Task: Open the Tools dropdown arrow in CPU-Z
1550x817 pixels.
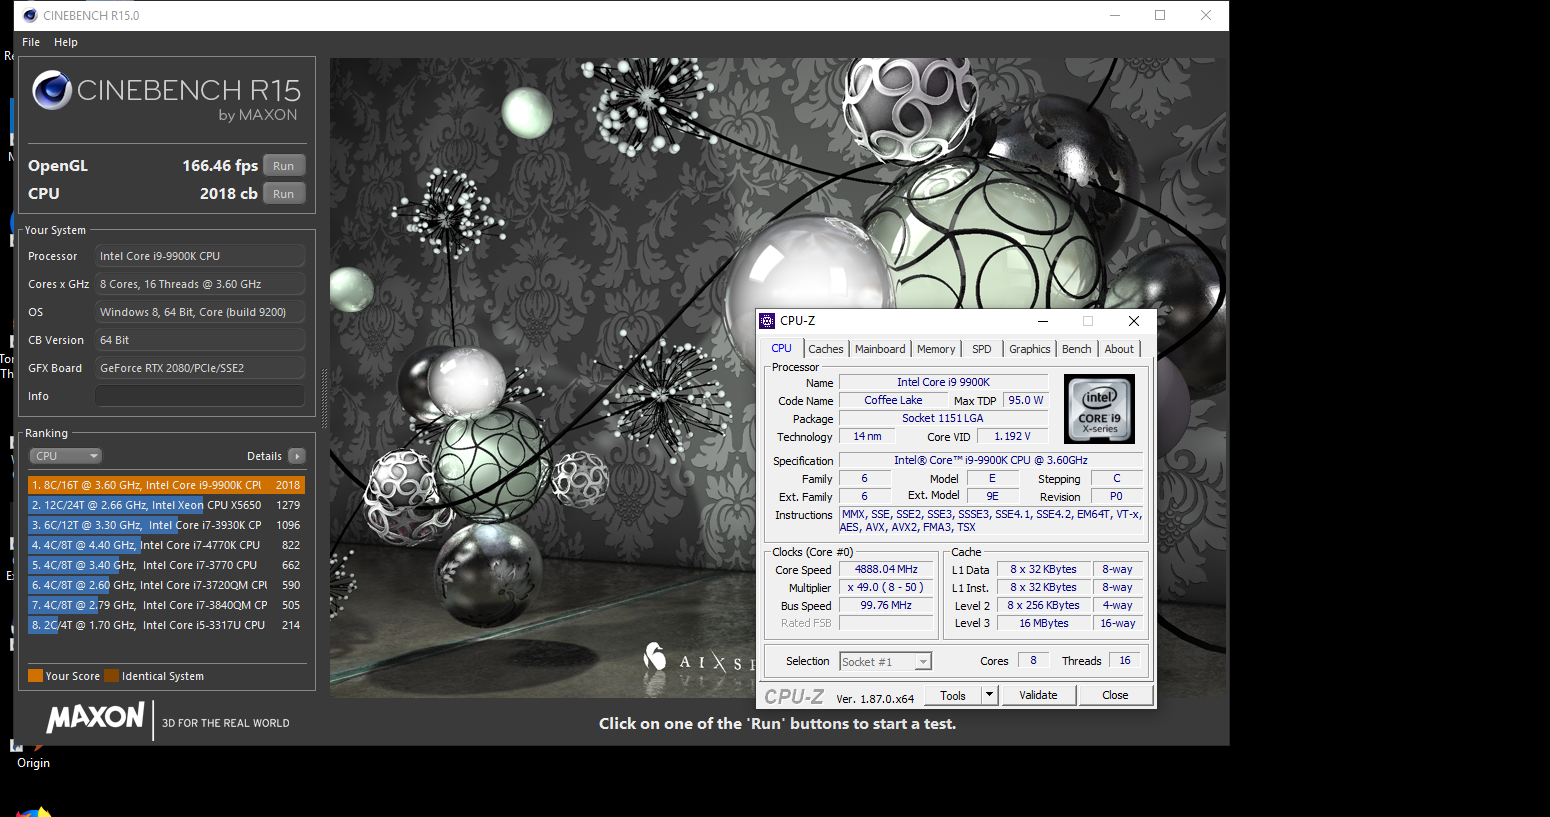Action: [x=989, y=695]
